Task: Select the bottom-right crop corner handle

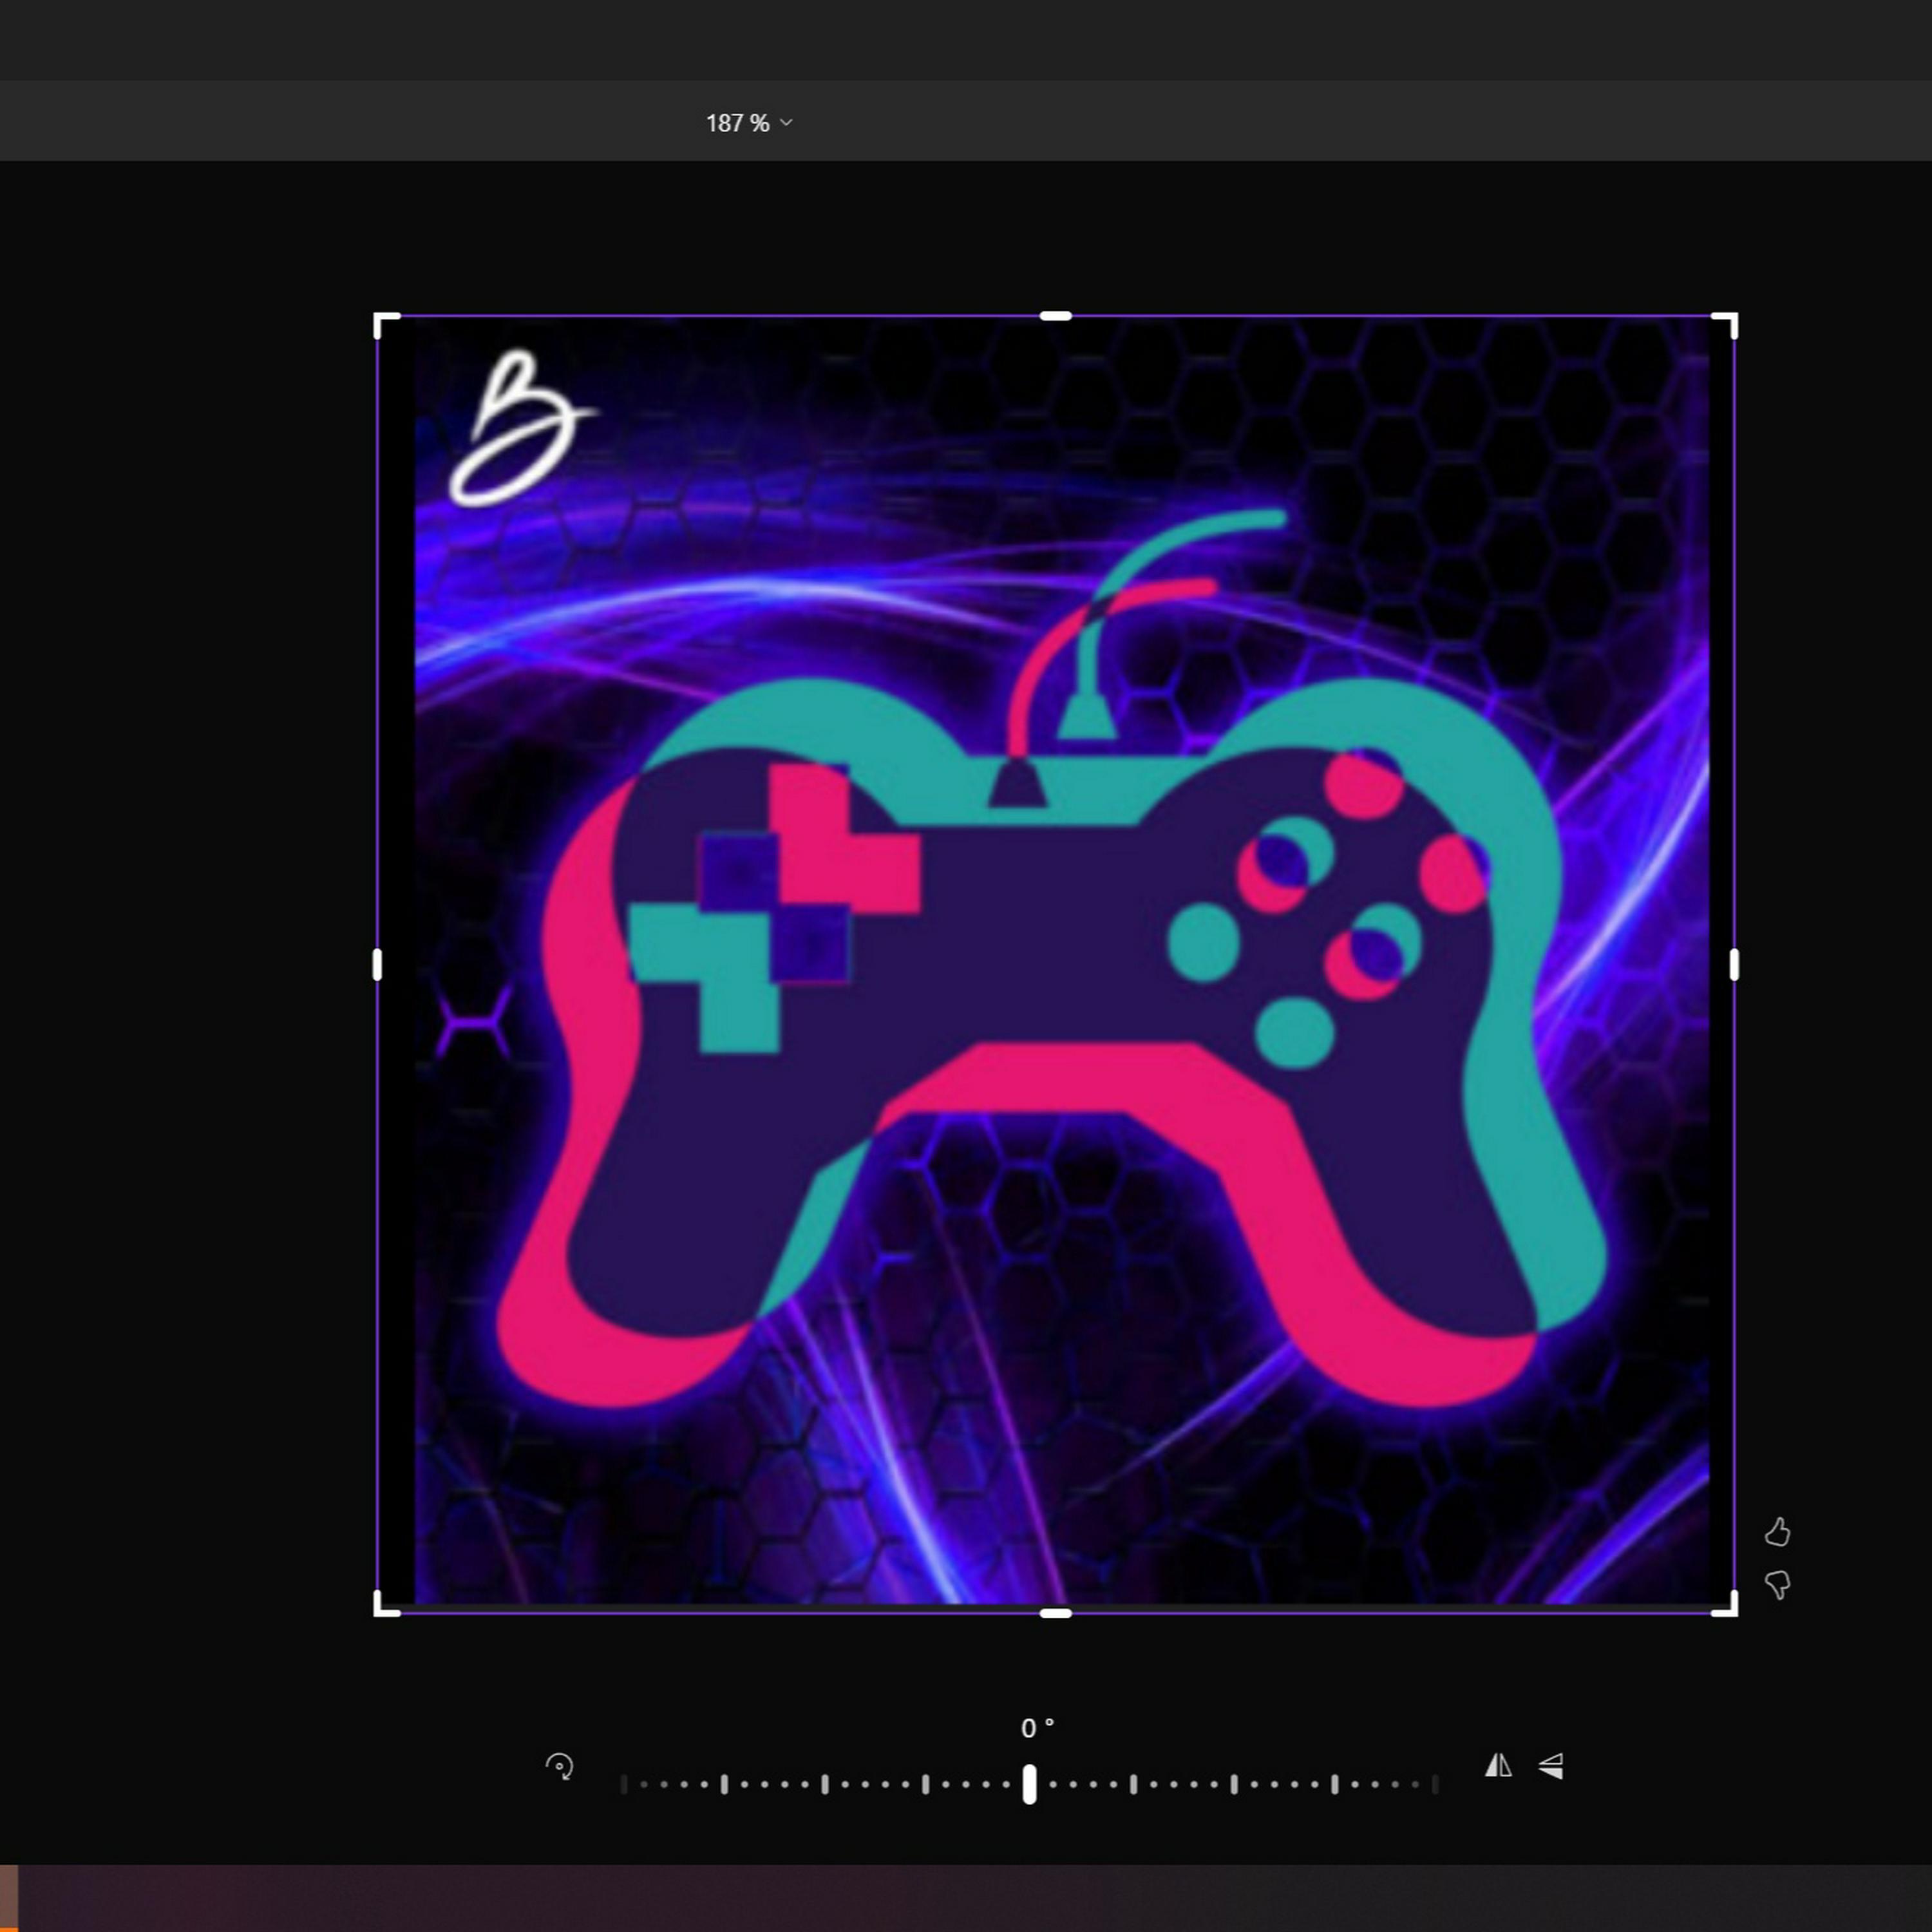Action: click(1725, 1603)
